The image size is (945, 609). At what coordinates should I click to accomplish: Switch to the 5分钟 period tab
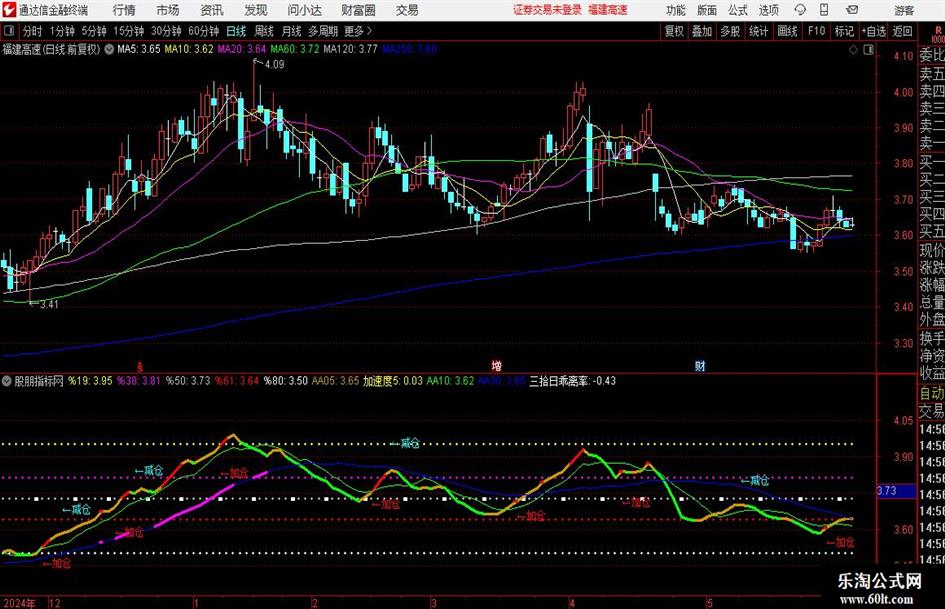(x=93, y=31)
